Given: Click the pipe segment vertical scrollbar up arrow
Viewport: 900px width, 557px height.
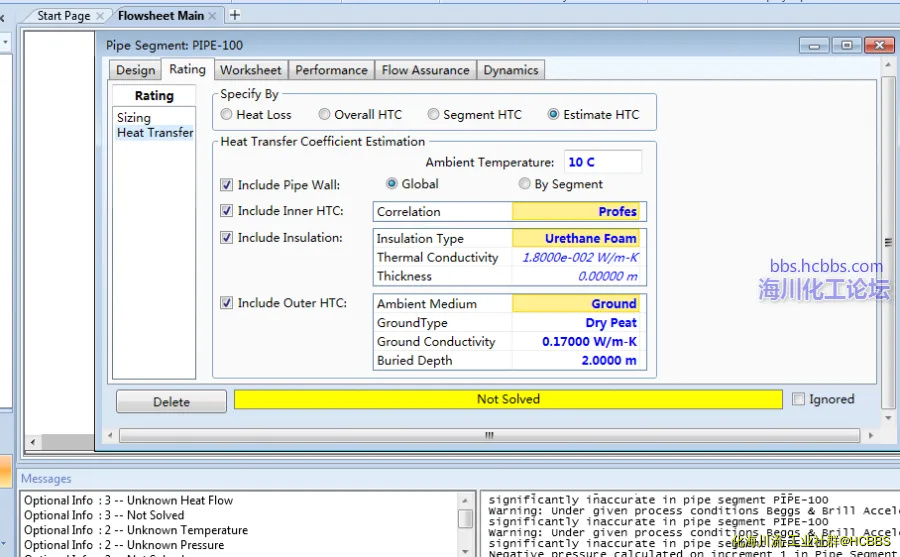Looking at the screenshot, I should tap(889, 65).
